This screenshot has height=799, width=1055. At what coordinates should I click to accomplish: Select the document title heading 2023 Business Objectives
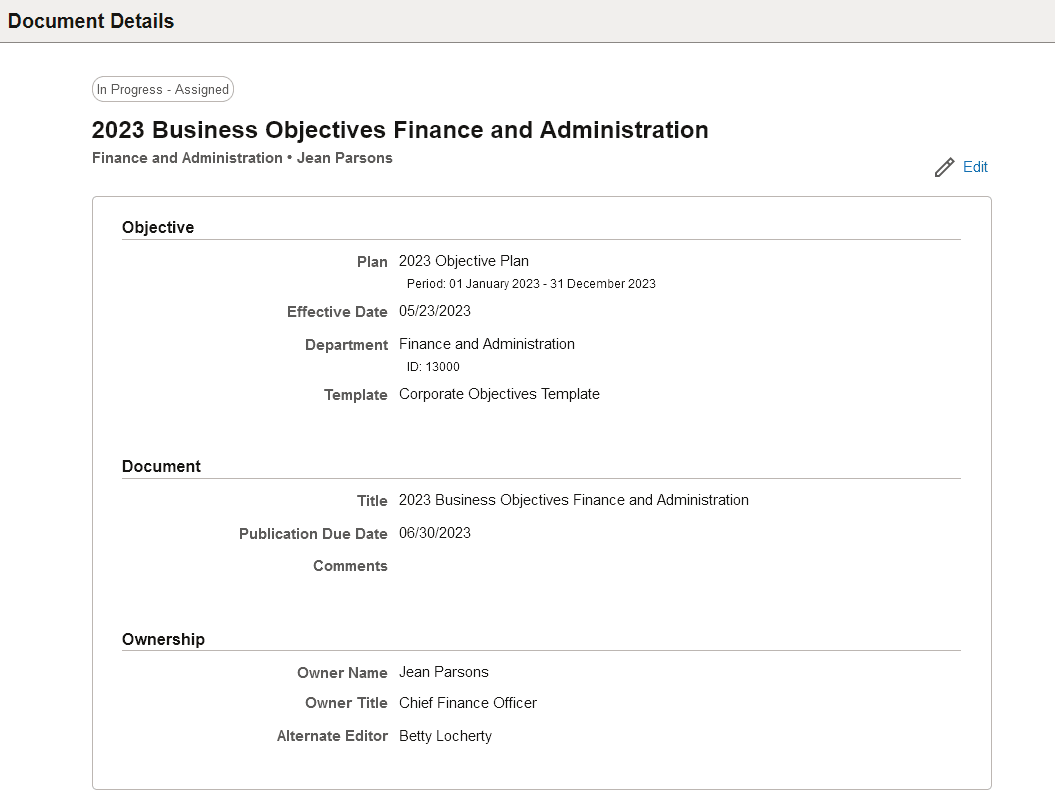click(399, 130)
